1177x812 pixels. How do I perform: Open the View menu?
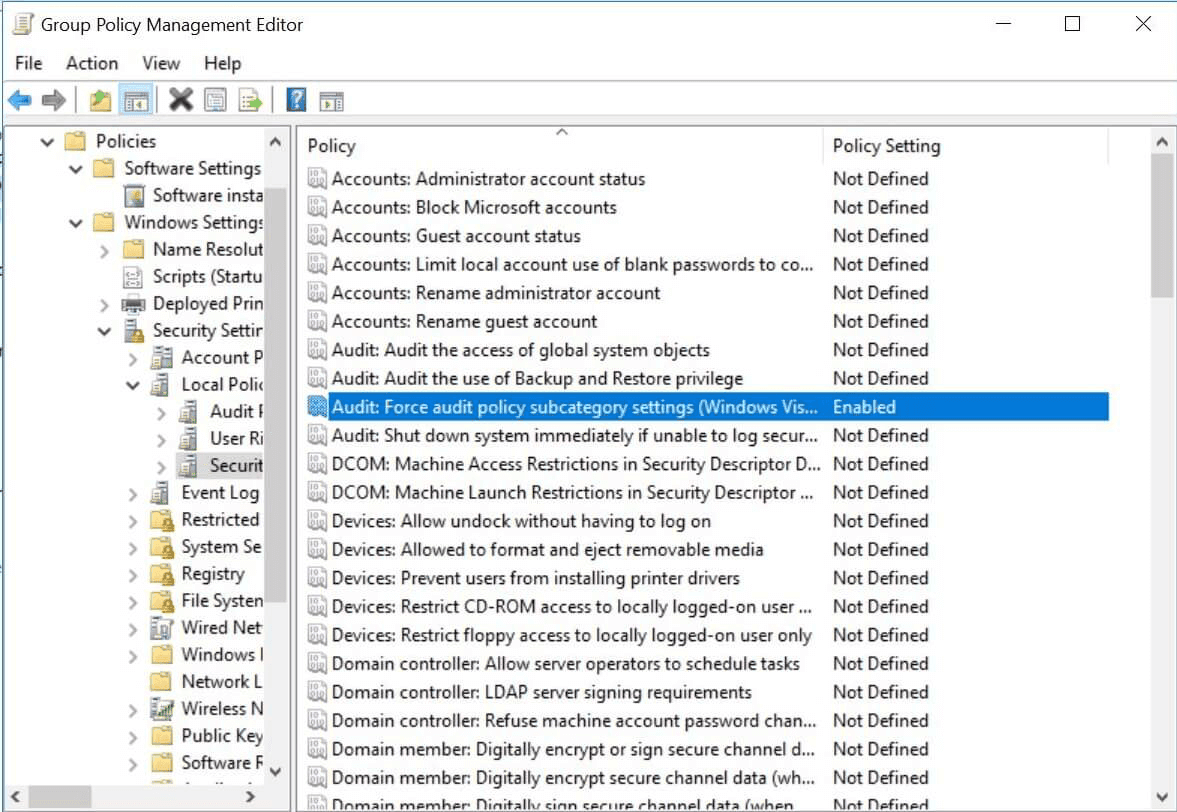(x=161, y=63)
